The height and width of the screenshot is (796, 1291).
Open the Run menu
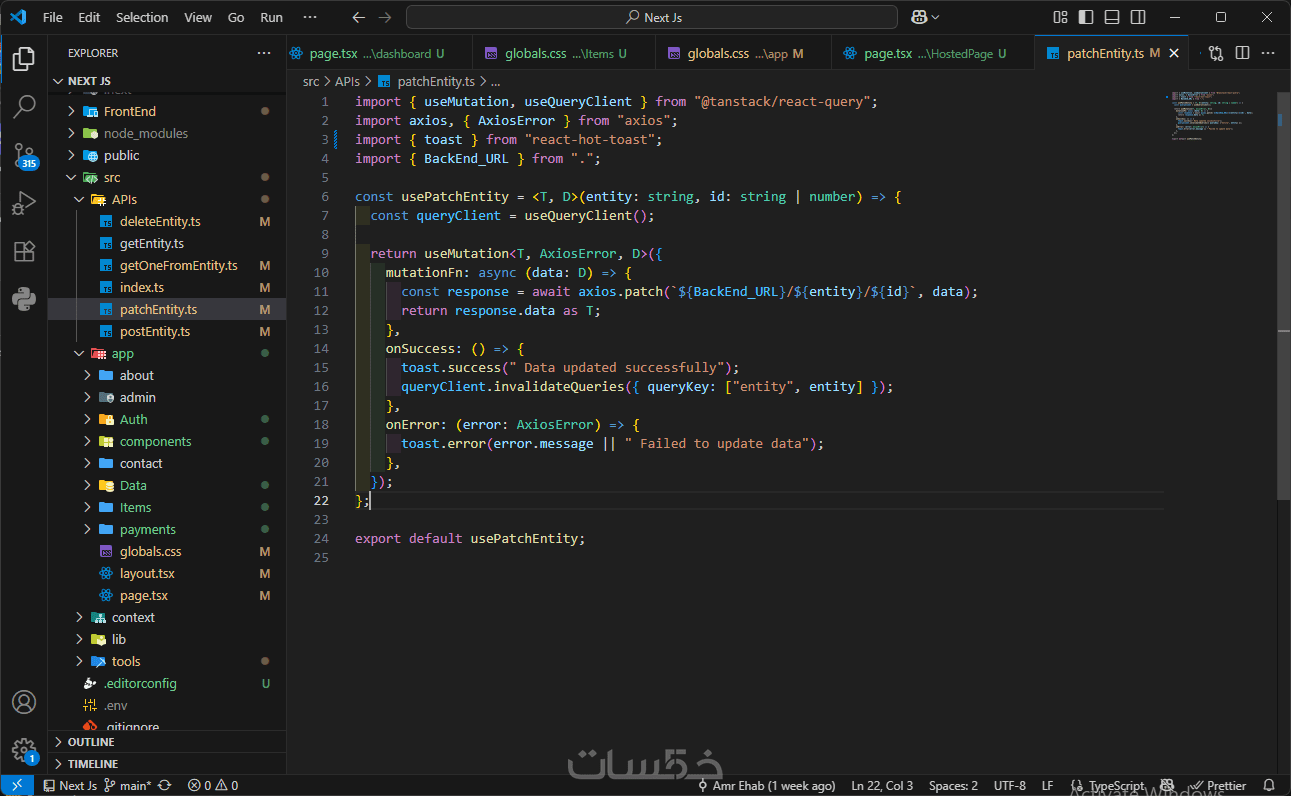click(x=271, y=17)
